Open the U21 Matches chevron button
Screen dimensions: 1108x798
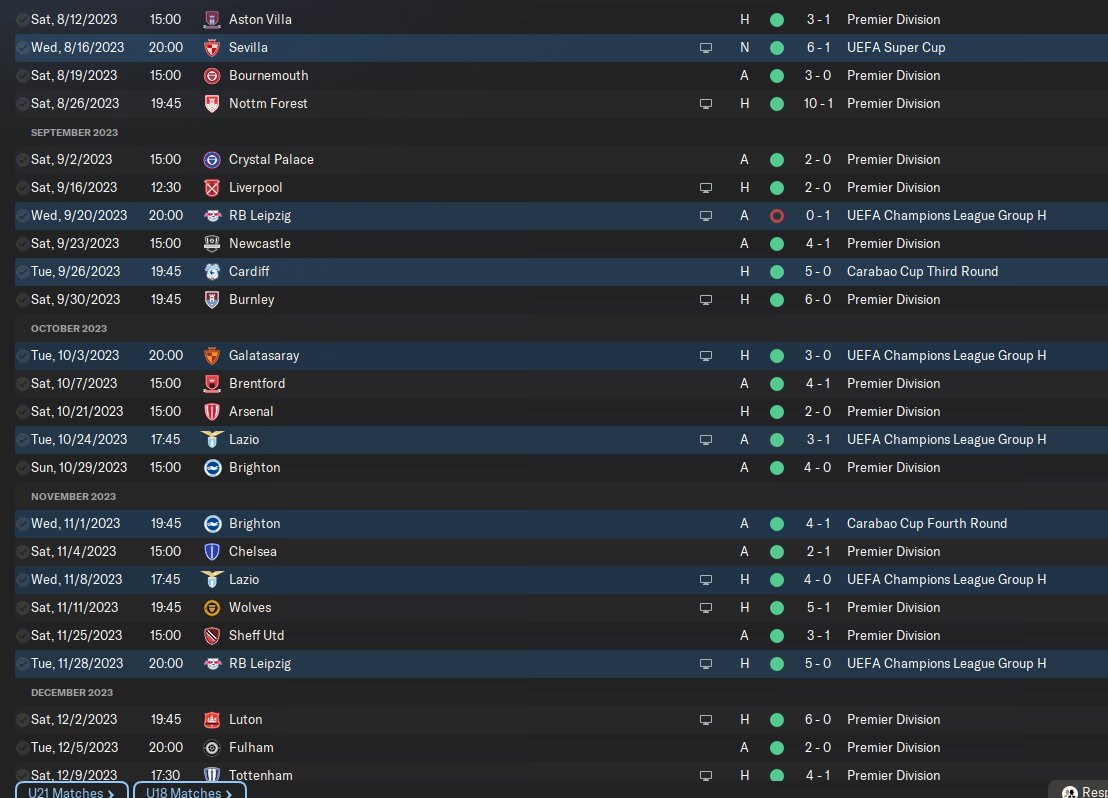[x=72, y=792]
